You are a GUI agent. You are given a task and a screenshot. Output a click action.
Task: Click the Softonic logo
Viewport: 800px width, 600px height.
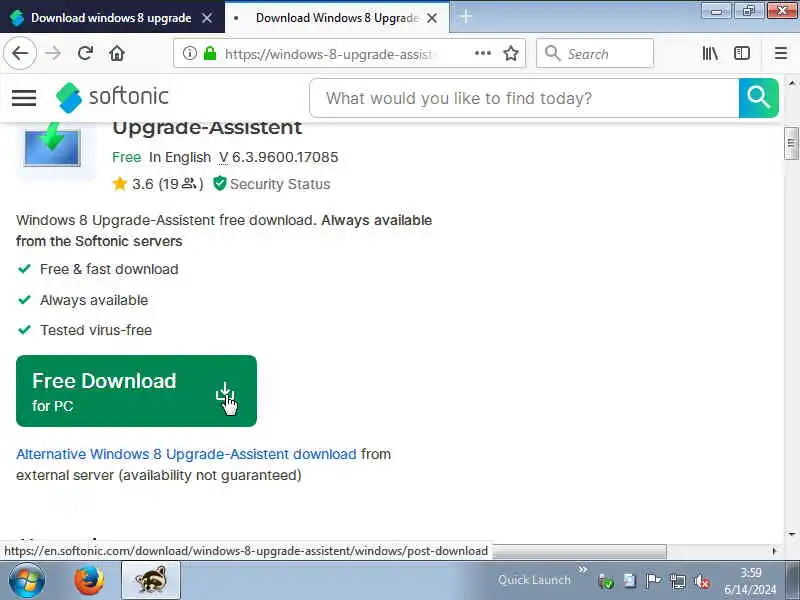(112, 97)
